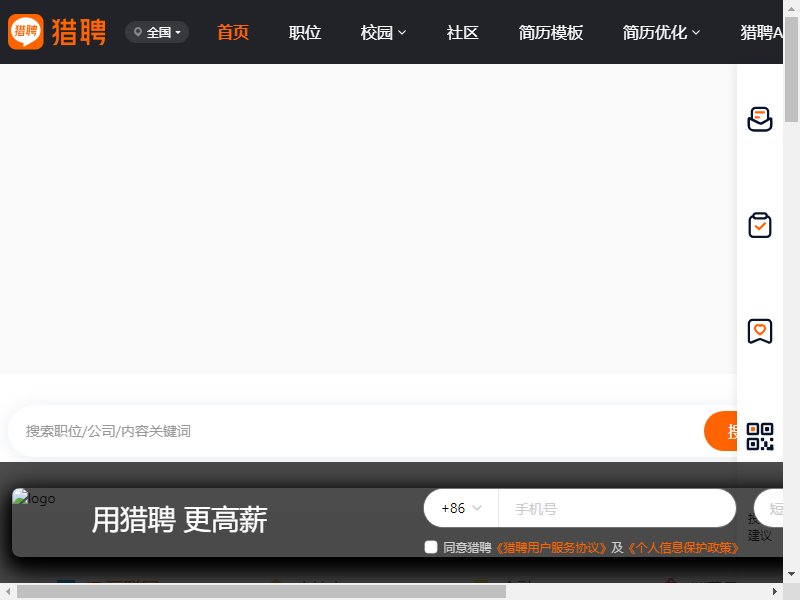Go to the 首页 tab

coord(233,32)
